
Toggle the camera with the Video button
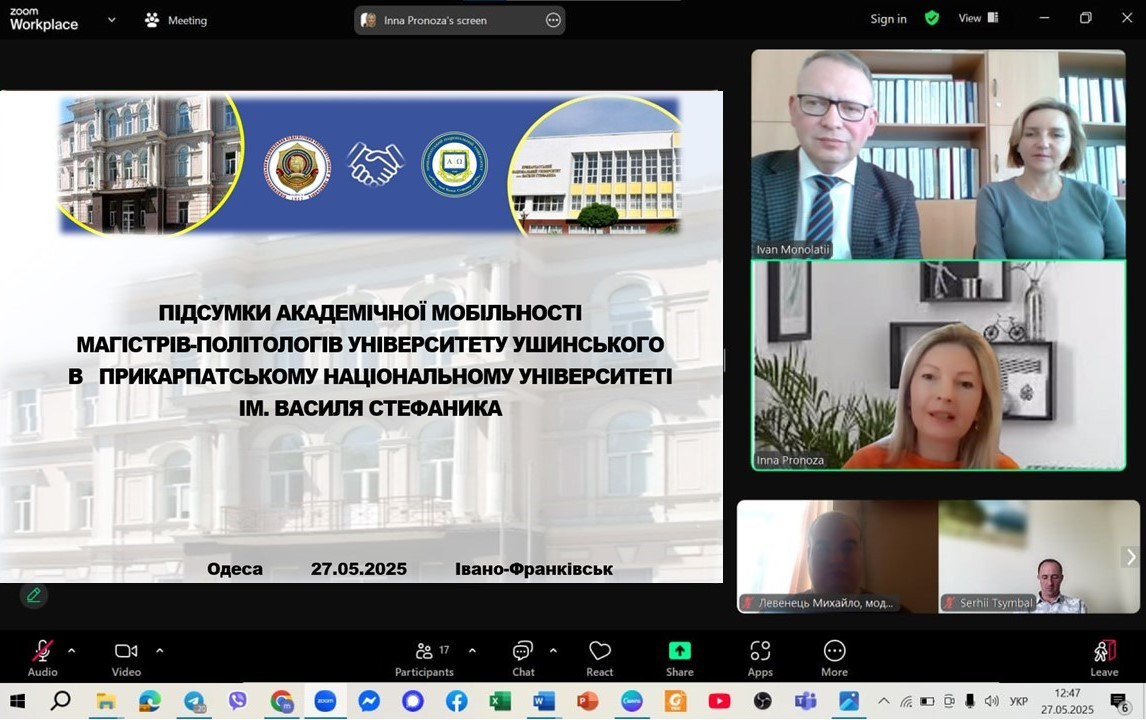[126, 658]
